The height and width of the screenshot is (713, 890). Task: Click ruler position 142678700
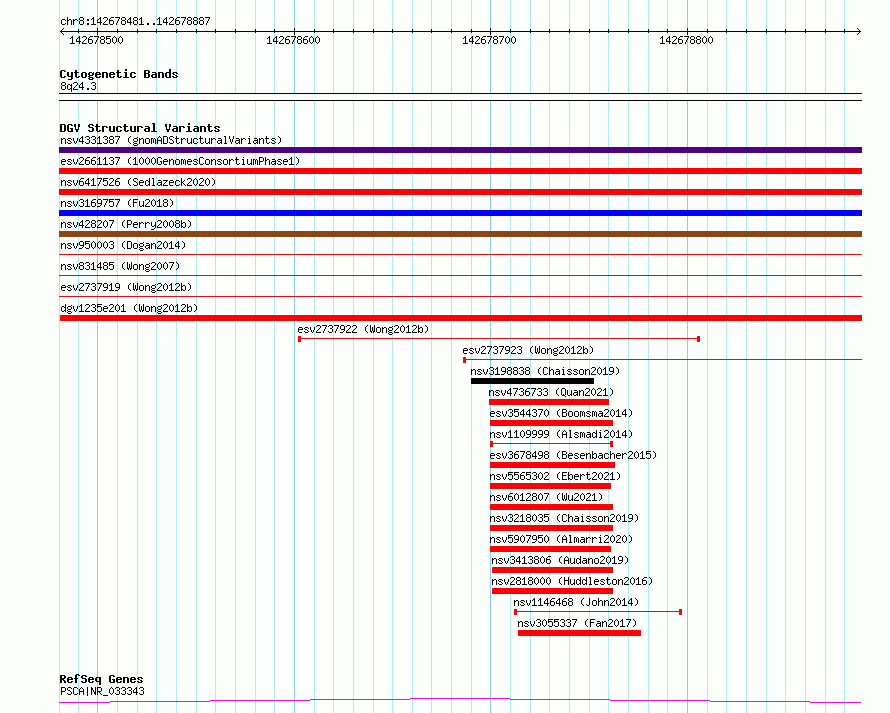[x=489, y=40]
